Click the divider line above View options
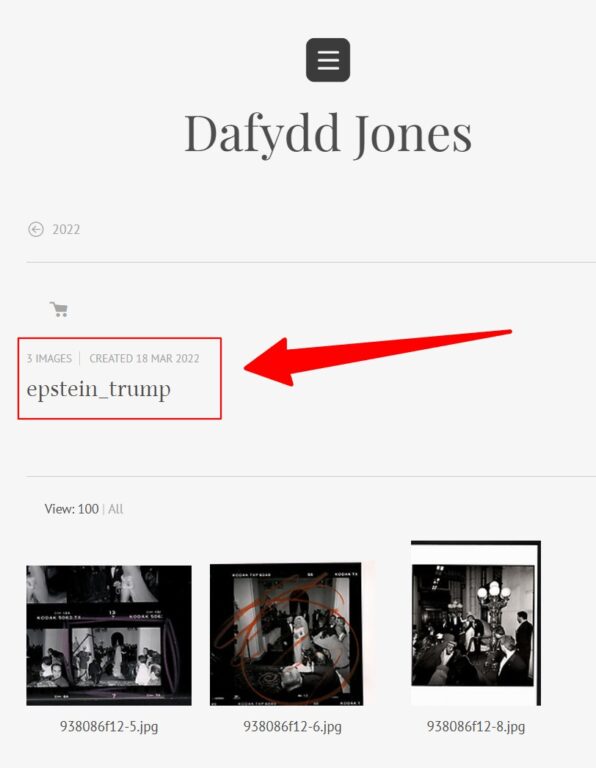 311,476
